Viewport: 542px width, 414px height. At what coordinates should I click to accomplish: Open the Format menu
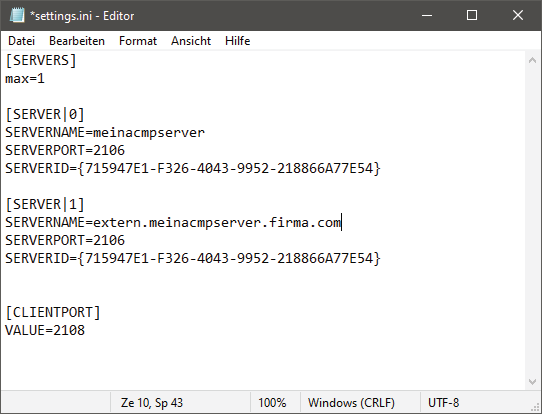coord(138,41)
